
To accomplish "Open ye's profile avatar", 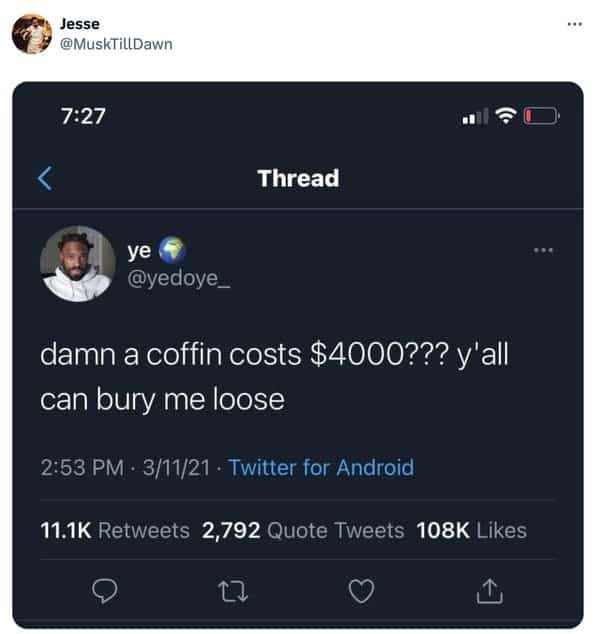I will tap(78, 264).
